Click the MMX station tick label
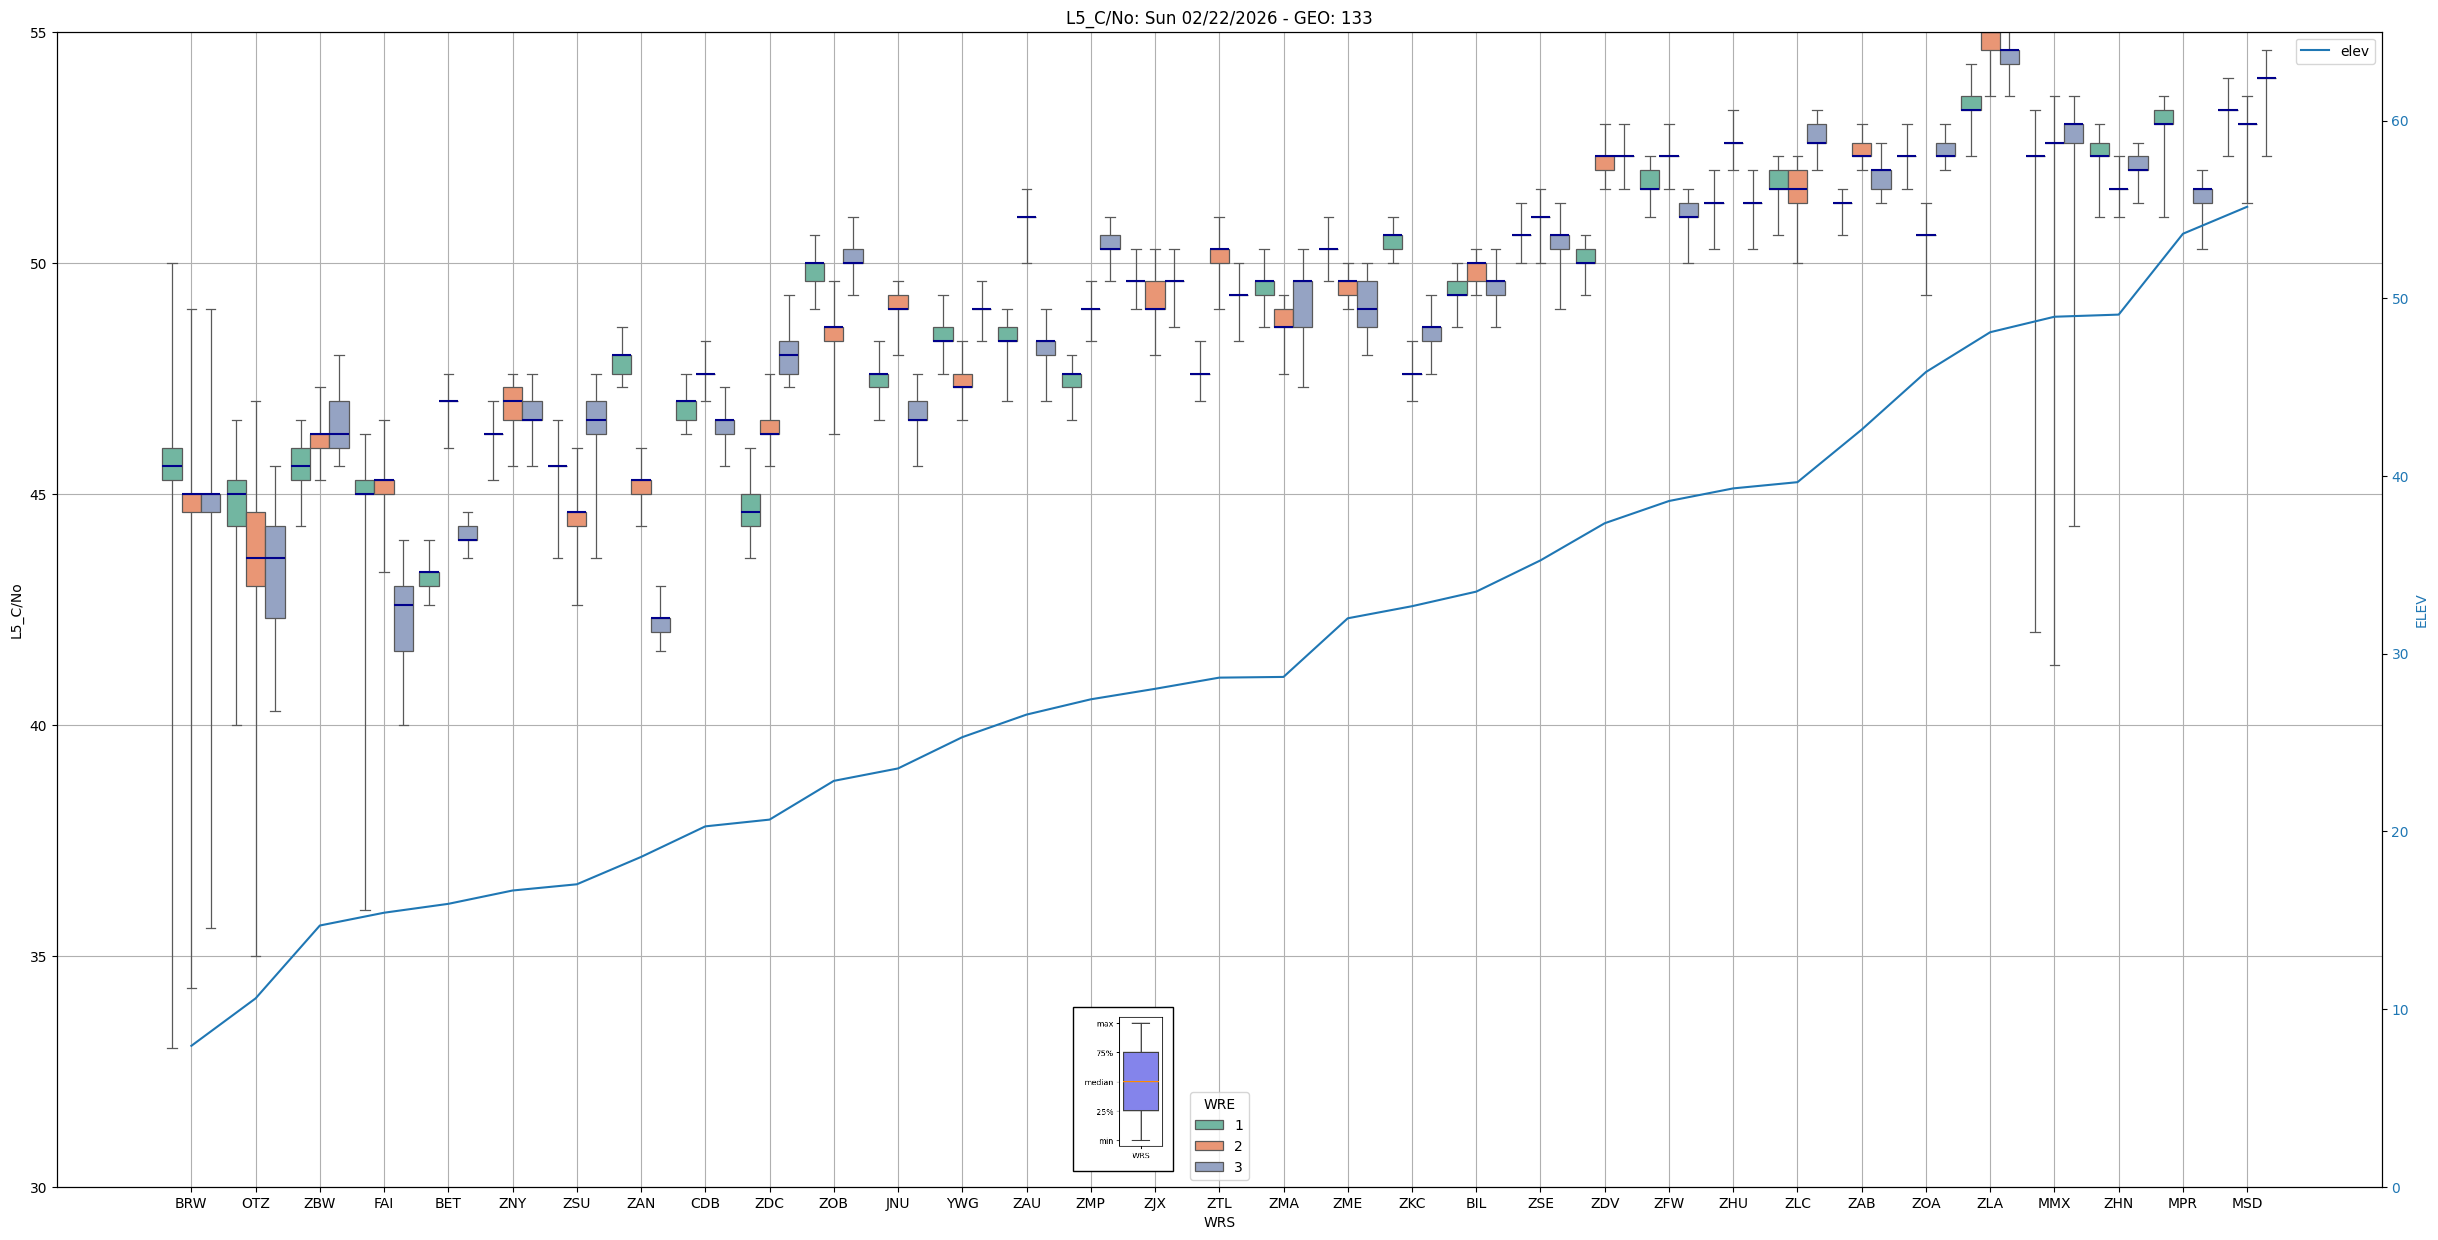This screenshot has height=1240, width=2438. tap(2053, 1203)
